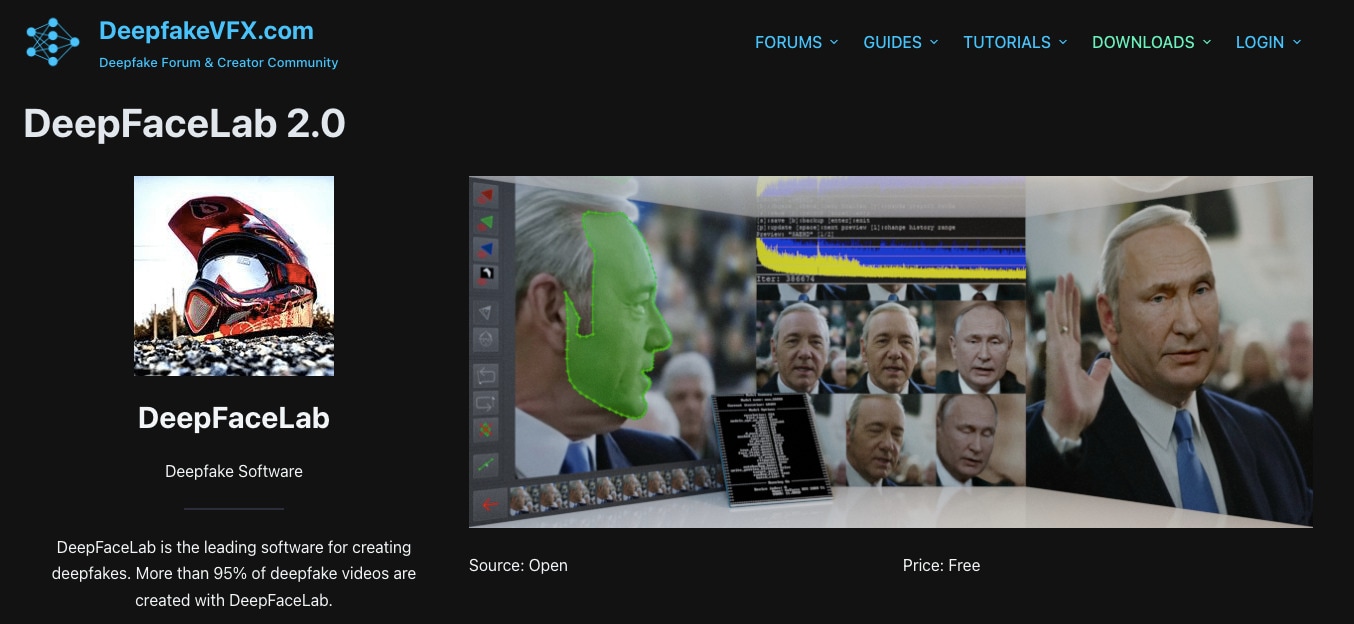Expand the FORUMS dropdown chevron
This screenshot has width=1354, height=624.
(833, 42)
